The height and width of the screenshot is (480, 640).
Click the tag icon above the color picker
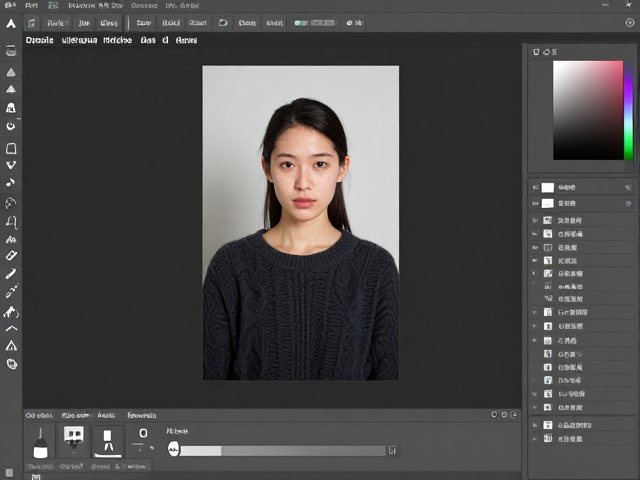click(x=546, y=52)
